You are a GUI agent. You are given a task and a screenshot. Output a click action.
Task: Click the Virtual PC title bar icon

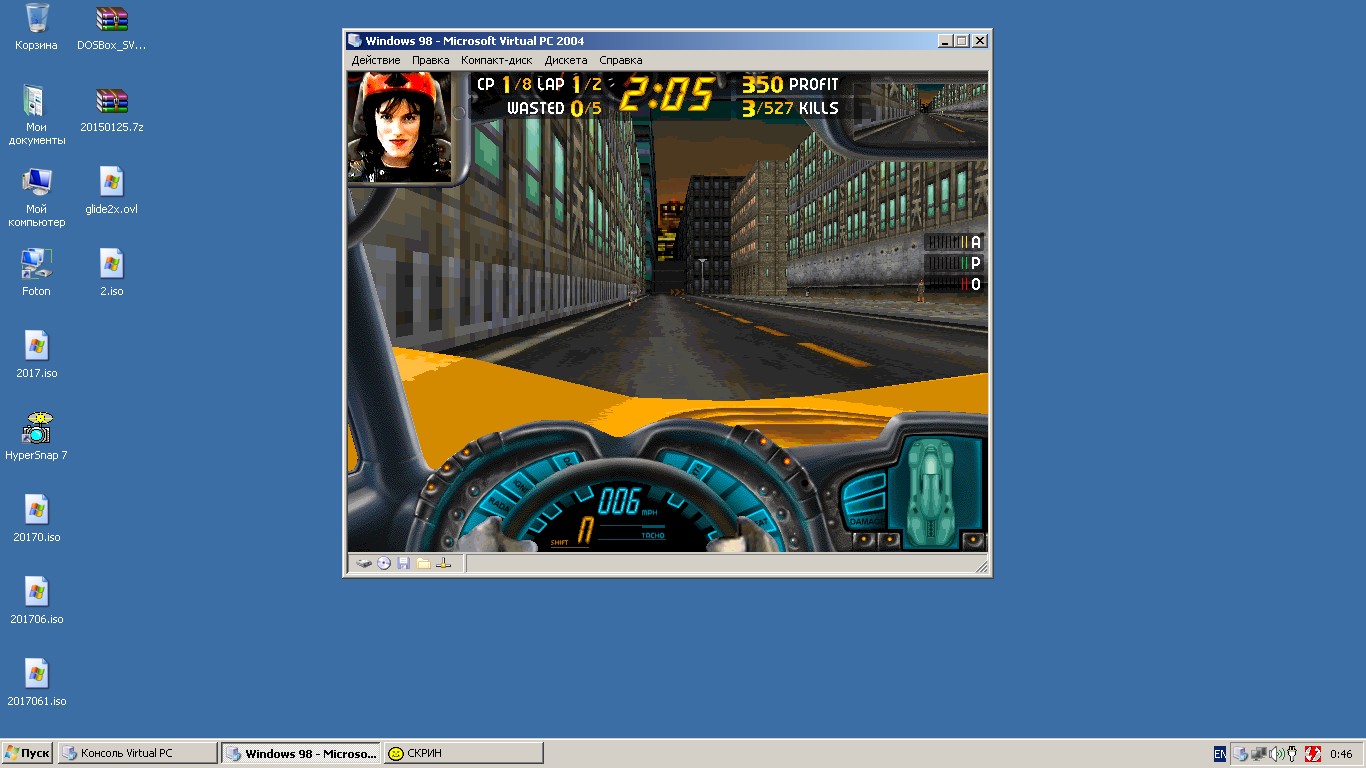point(355,41)
